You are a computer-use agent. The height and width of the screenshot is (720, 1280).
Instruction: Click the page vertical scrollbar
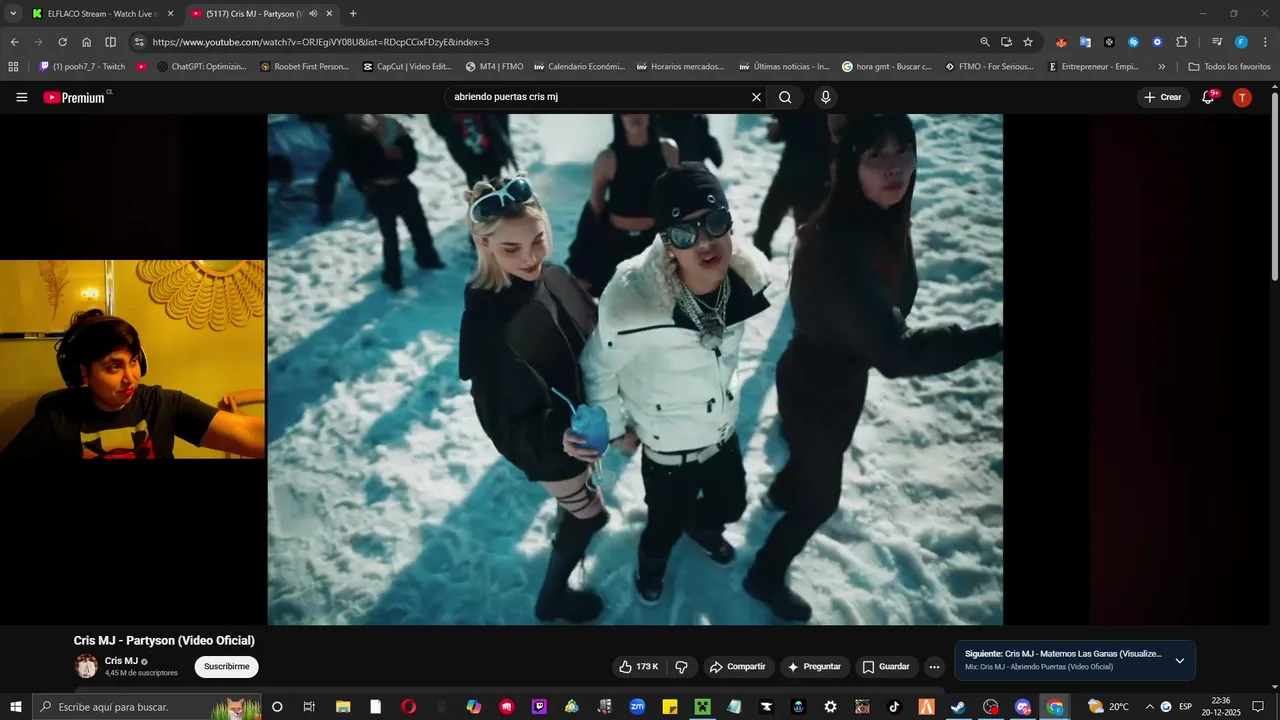pos(1274,187)
